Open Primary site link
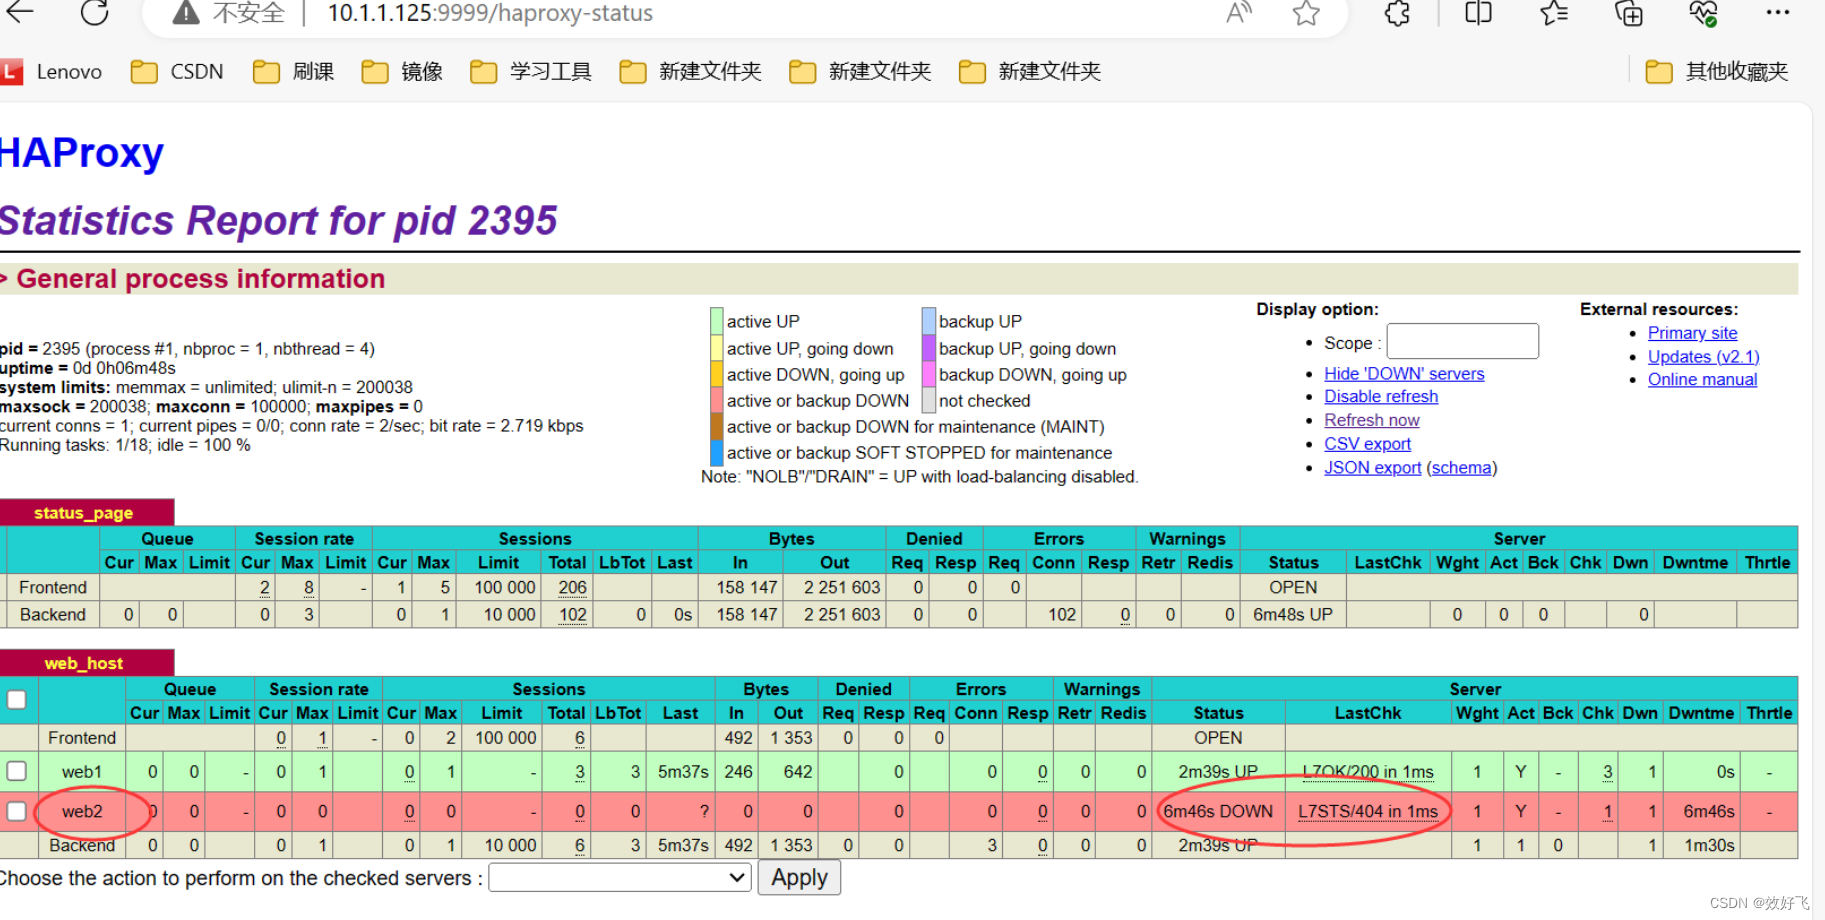 click(1692, 333)
